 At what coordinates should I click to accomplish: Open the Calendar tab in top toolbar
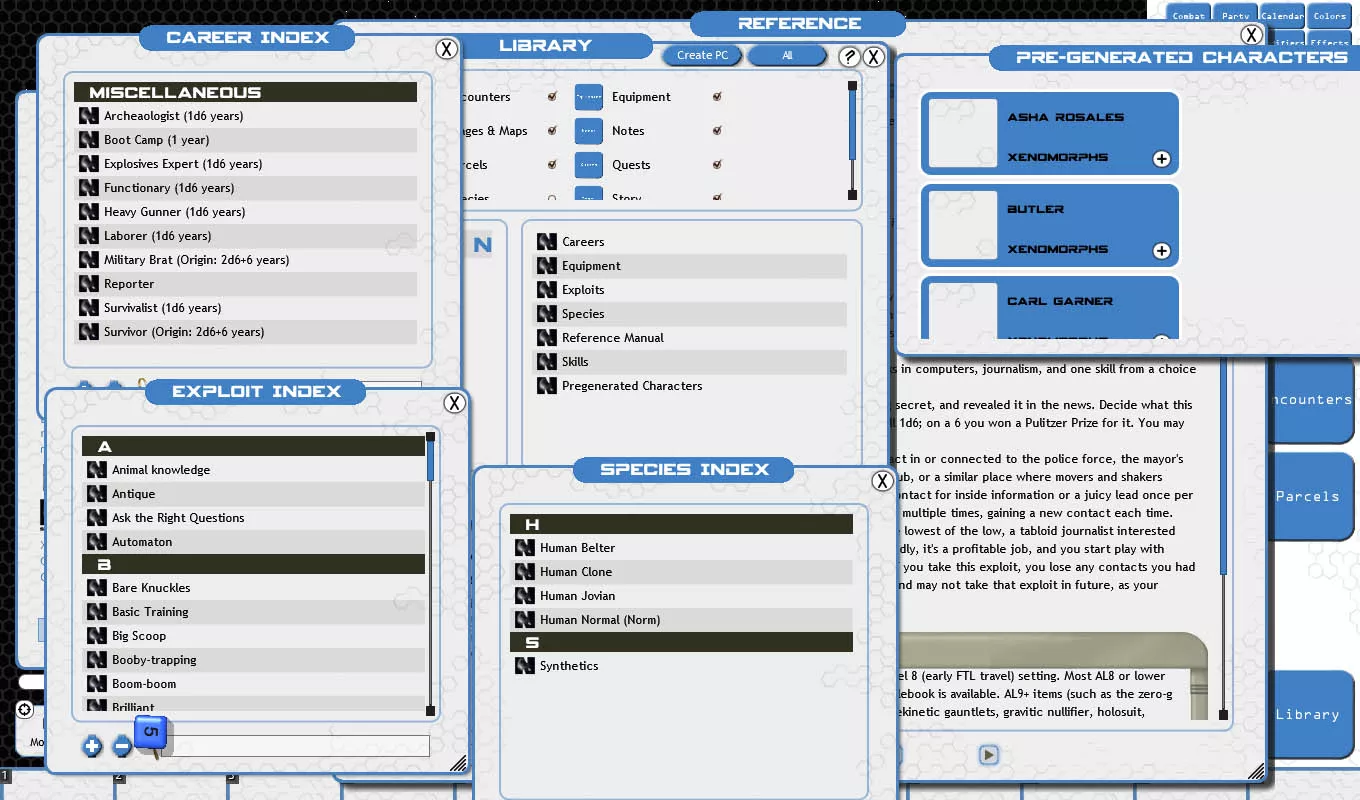(1282, 15)
